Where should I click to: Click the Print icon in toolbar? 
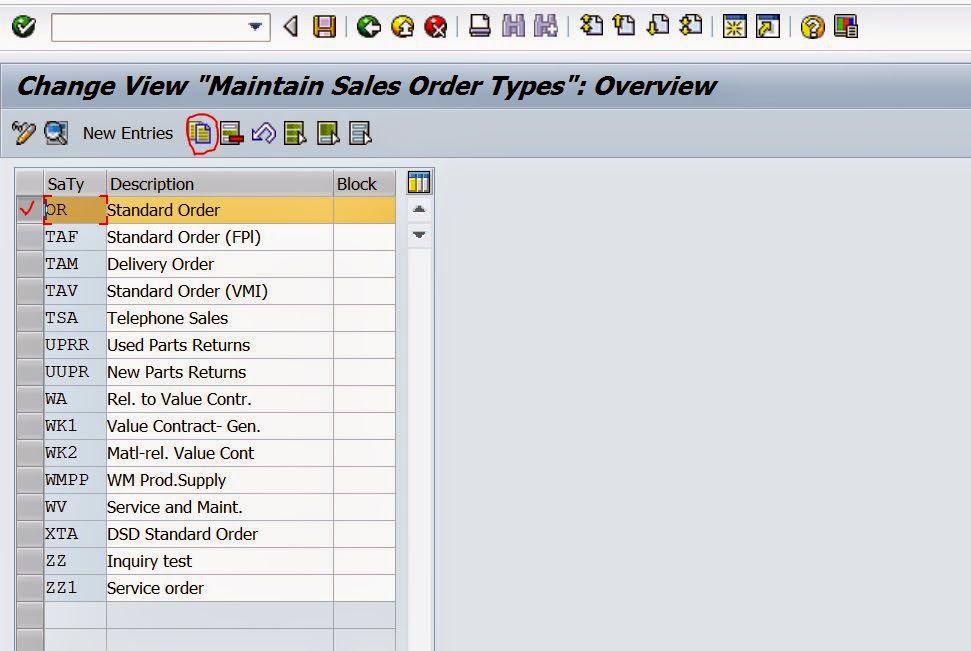480,28
